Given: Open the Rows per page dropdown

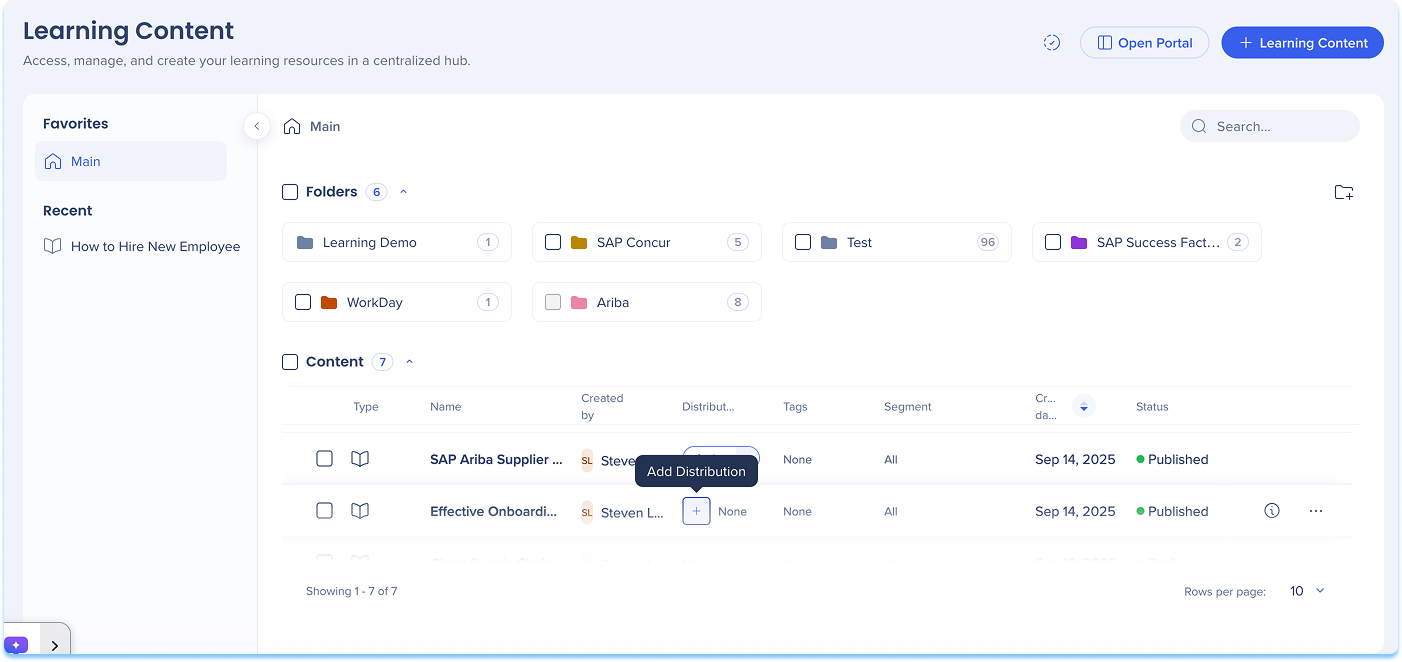Looking at the screenshot, I should [1306, 591].
